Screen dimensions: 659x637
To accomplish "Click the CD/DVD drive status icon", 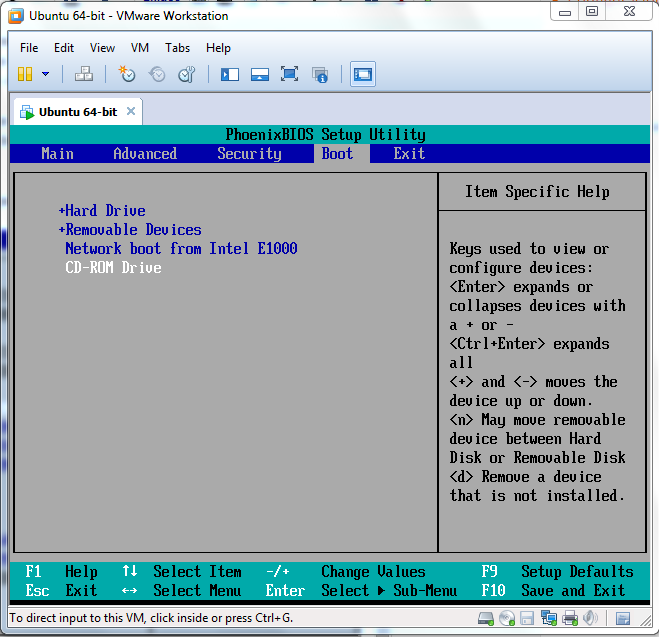I will click(507, 618).
